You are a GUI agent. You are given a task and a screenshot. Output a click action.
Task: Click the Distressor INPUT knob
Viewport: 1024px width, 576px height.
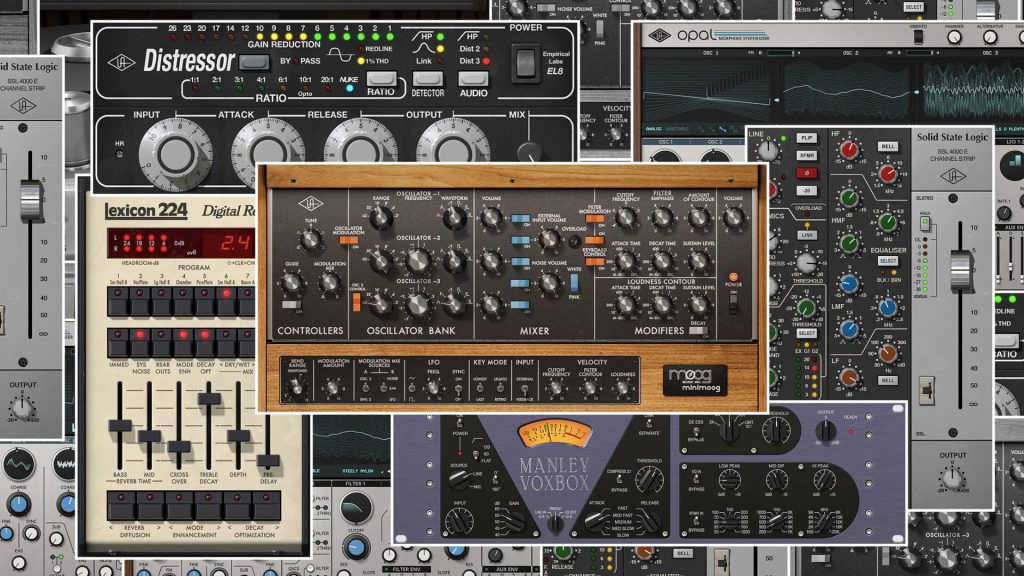coord(175,155)
